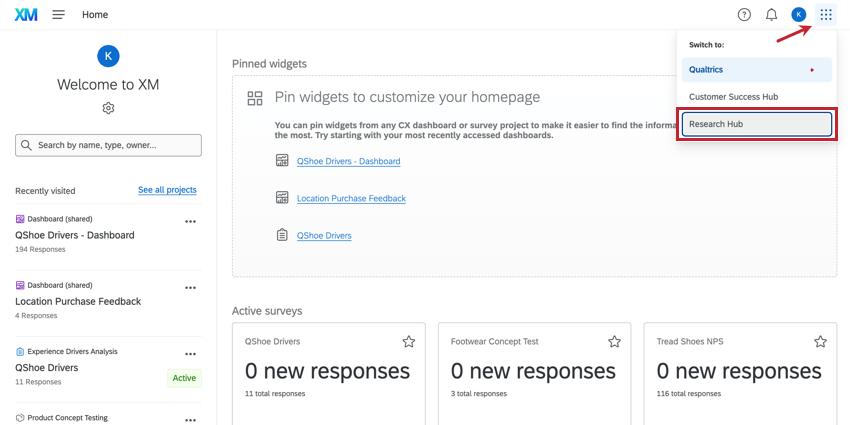Viewport: 850px width, 425px height.
Task: Open the K account avatar menu
Action: click(x=798, y=15)
